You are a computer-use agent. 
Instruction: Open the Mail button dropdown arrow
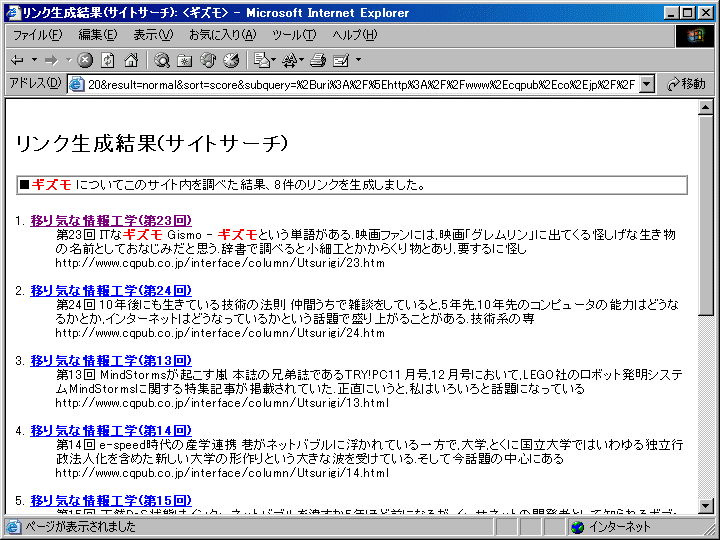274,60
